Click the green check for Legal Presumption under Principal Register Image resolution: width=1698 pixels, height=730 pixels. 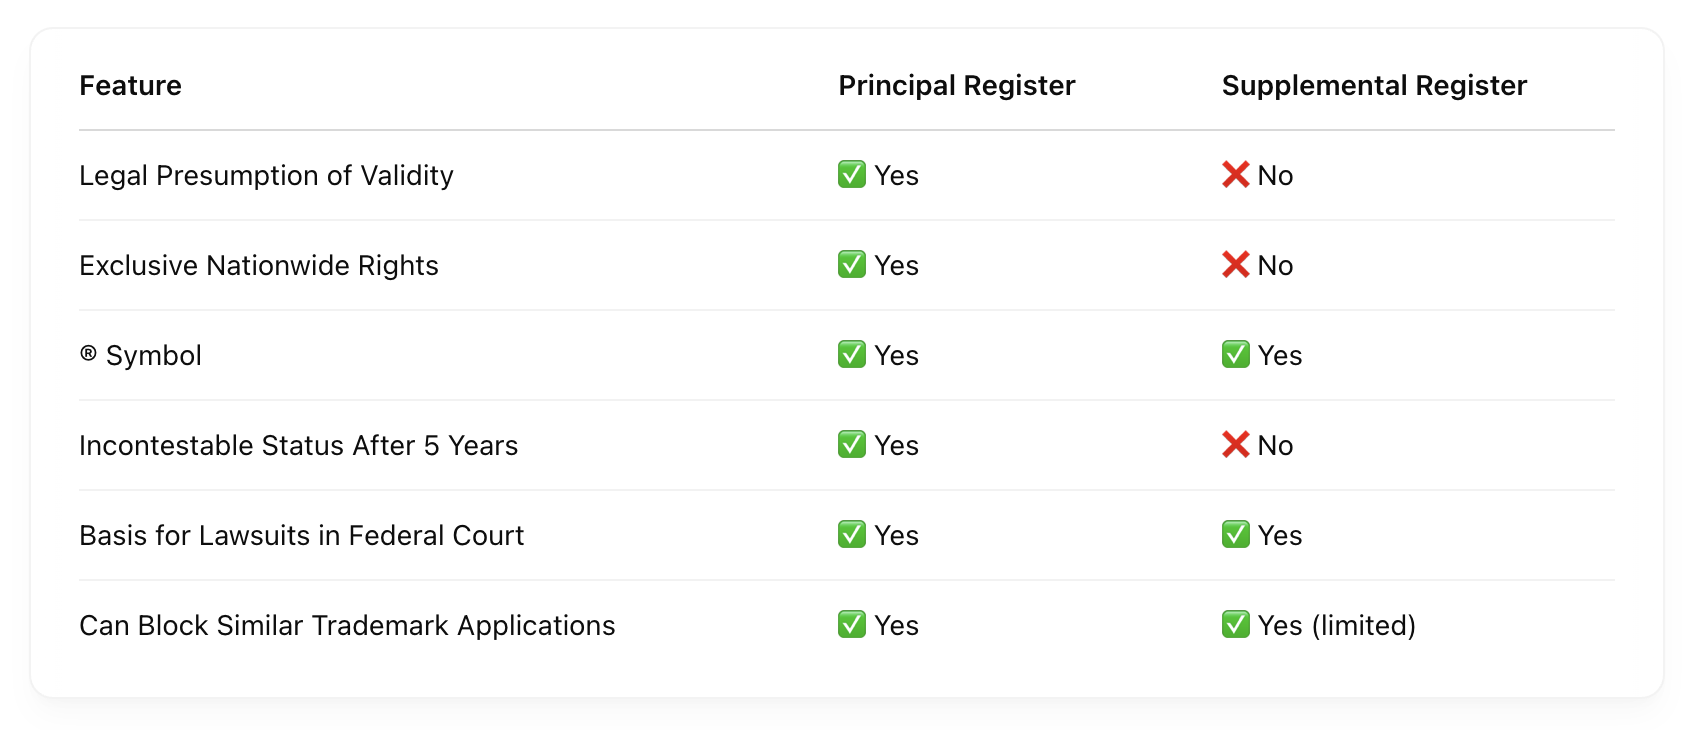point(851,174)
